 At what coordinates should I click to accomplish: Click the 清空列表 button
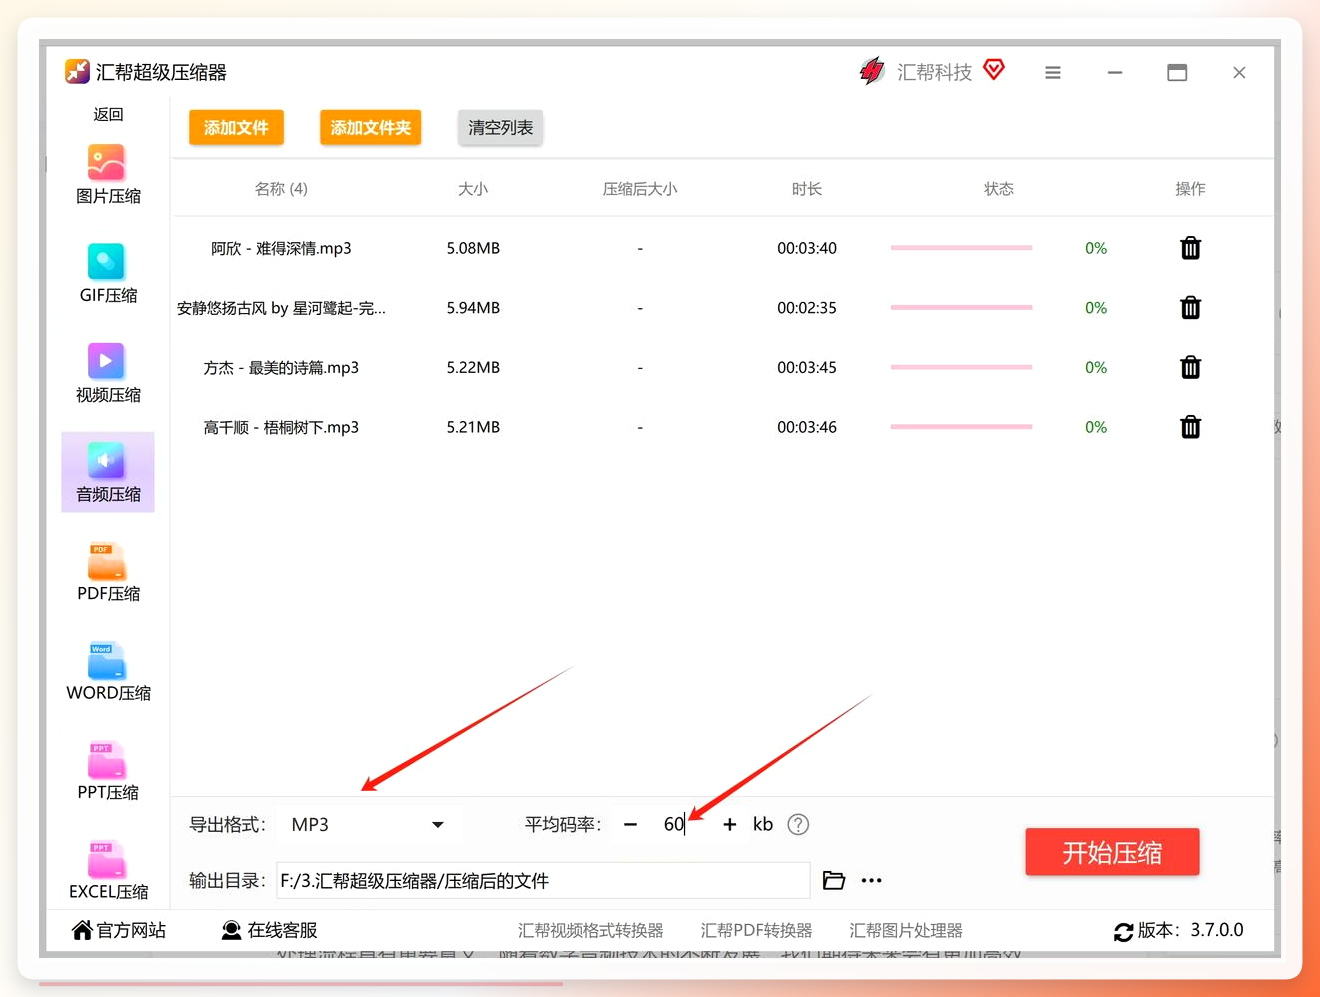pos(501,128)
